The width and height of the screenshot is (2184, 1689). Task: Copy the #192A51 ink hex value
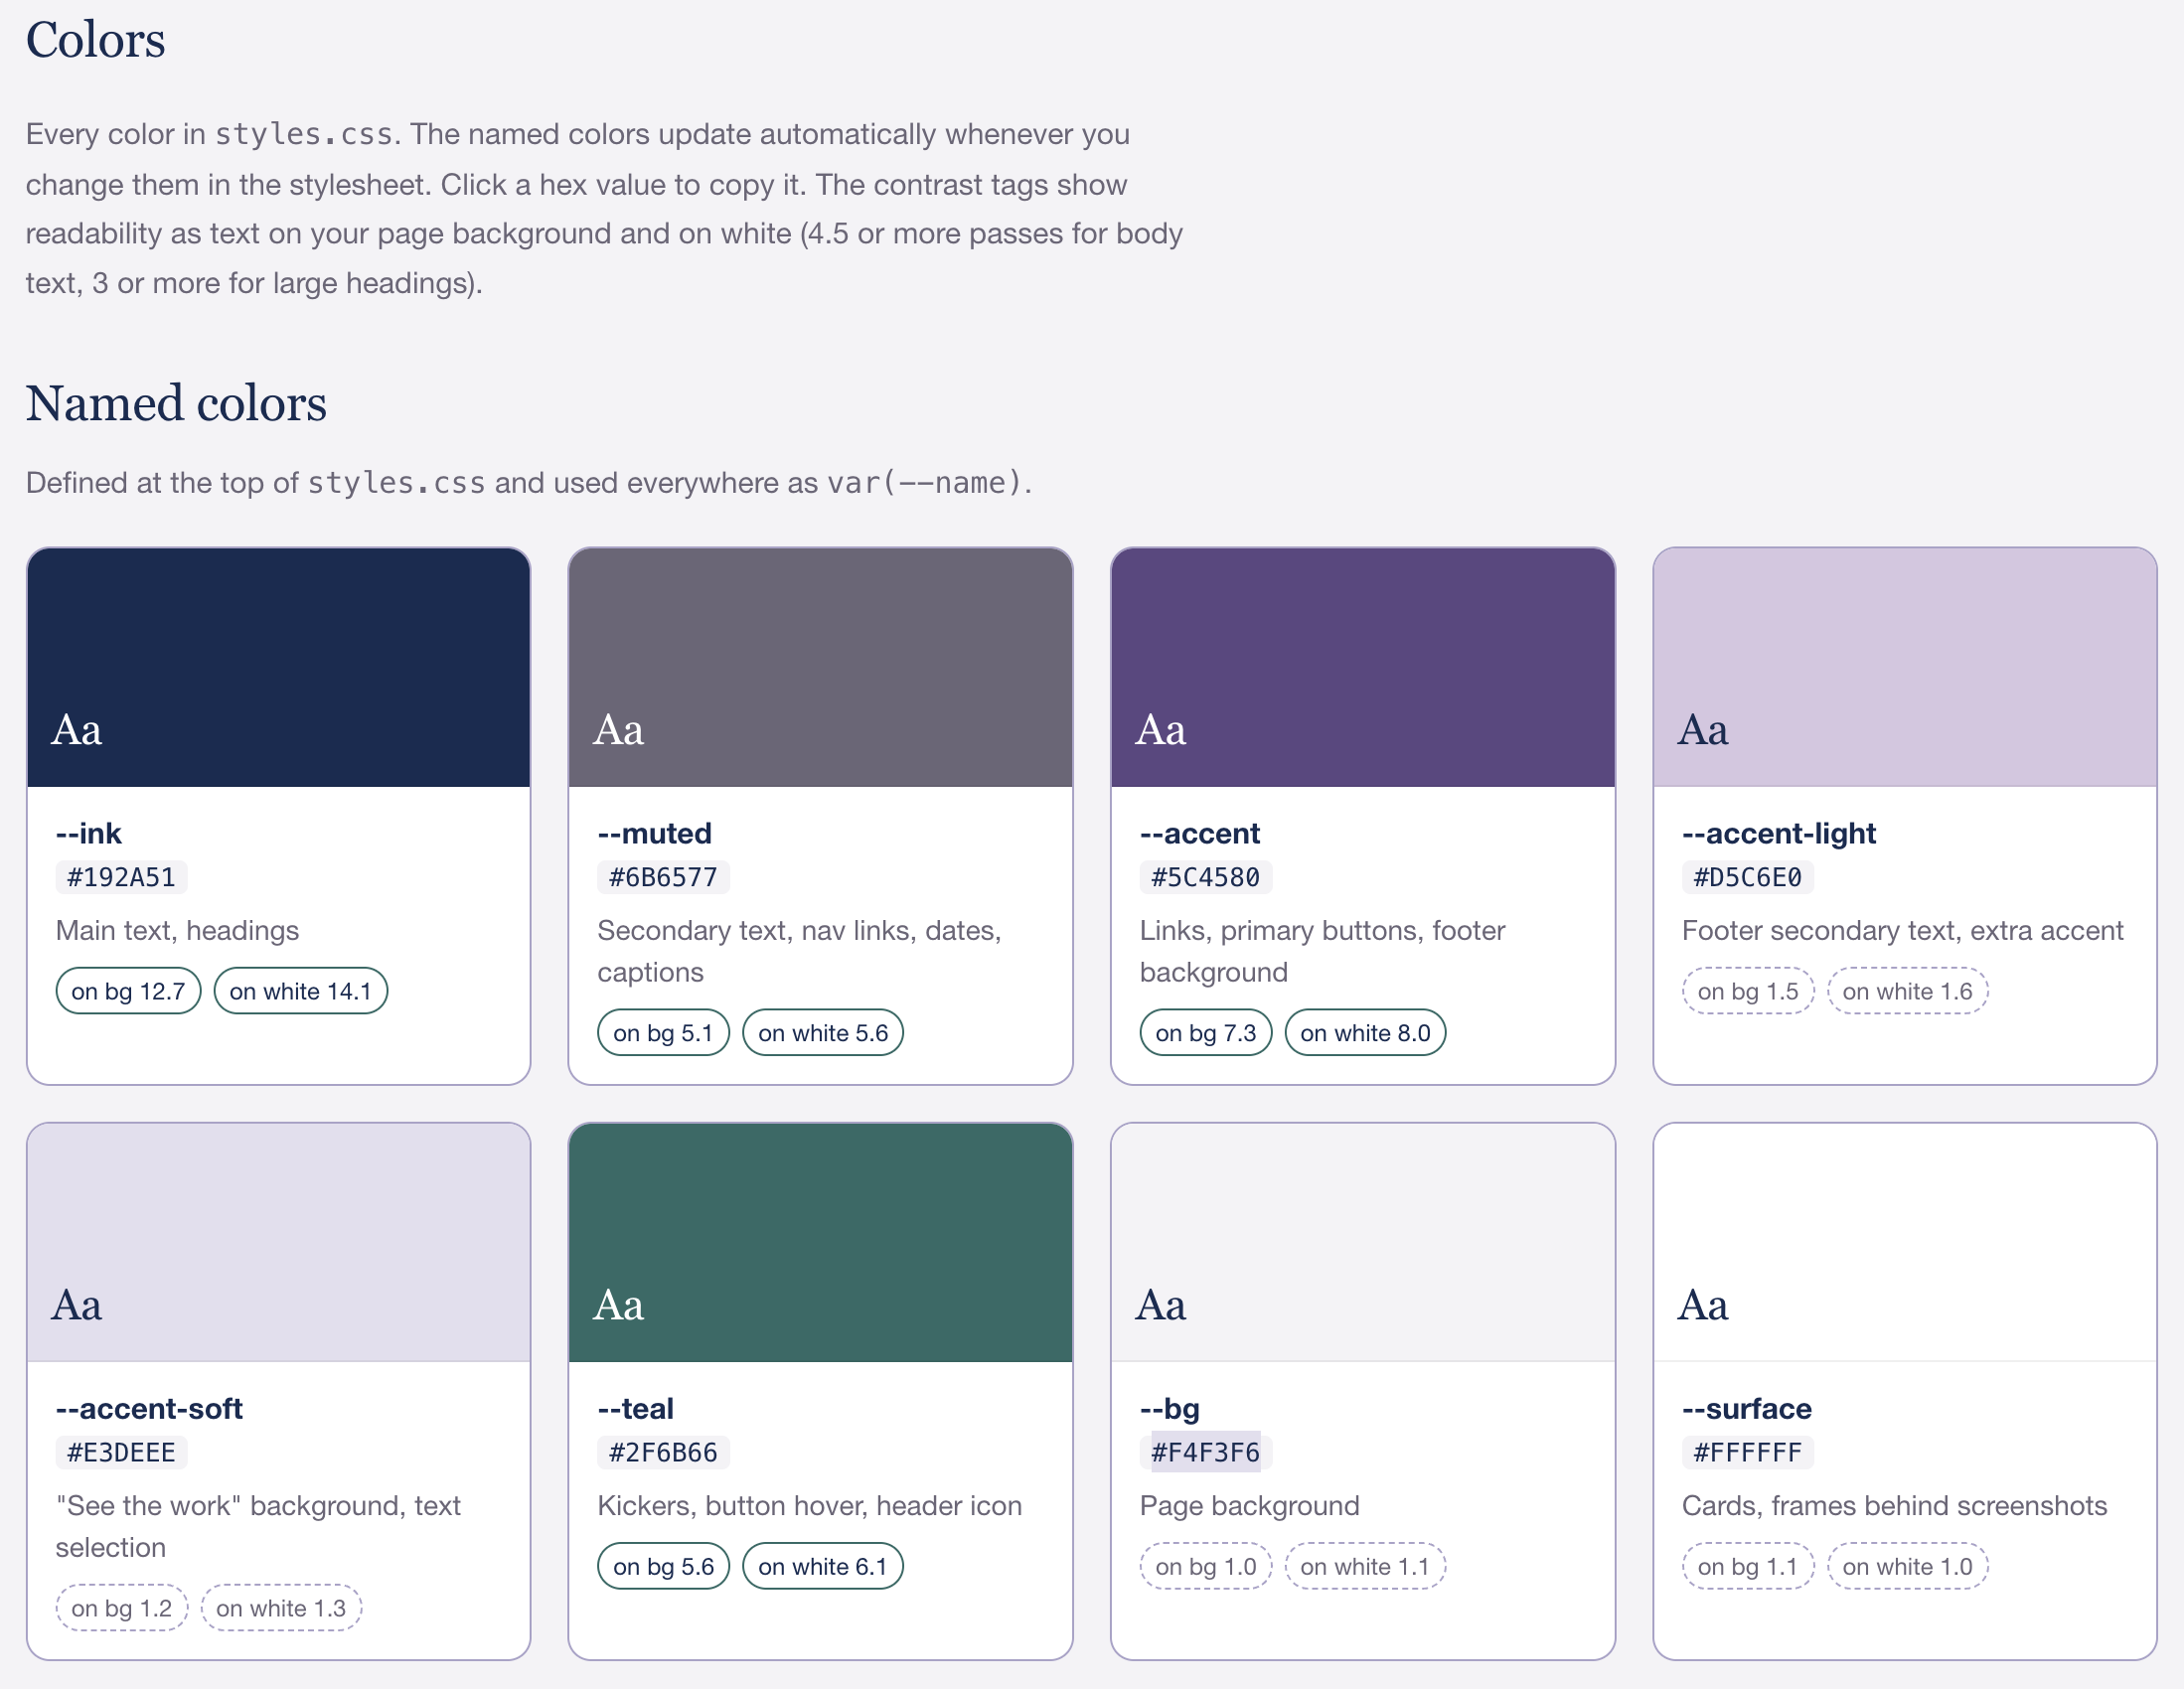[121, 877]
